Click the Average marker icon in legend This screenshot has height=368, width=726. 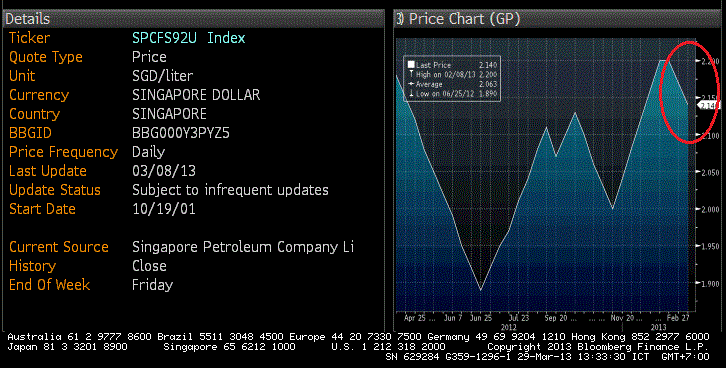point(411,84)
